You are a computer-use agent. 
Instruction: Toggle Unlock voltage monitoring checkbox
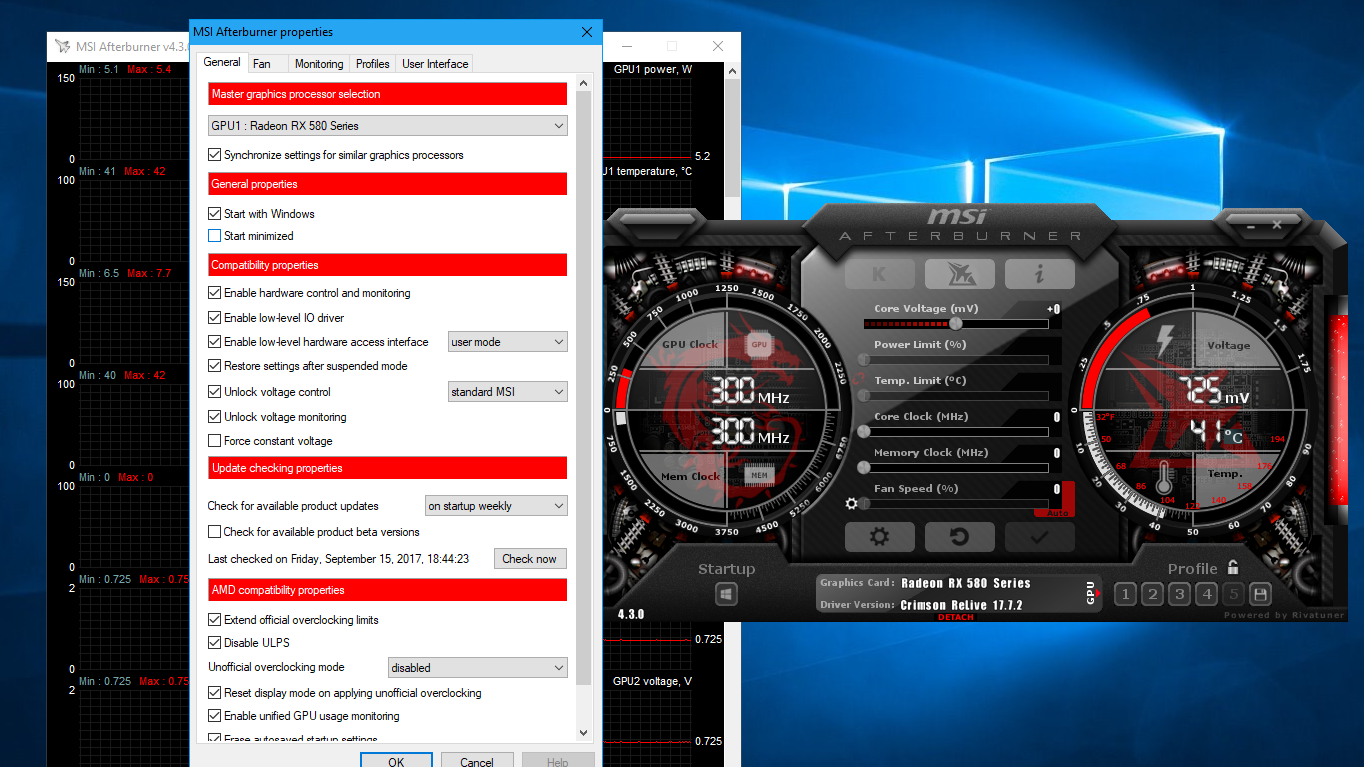tap(214, 417)
